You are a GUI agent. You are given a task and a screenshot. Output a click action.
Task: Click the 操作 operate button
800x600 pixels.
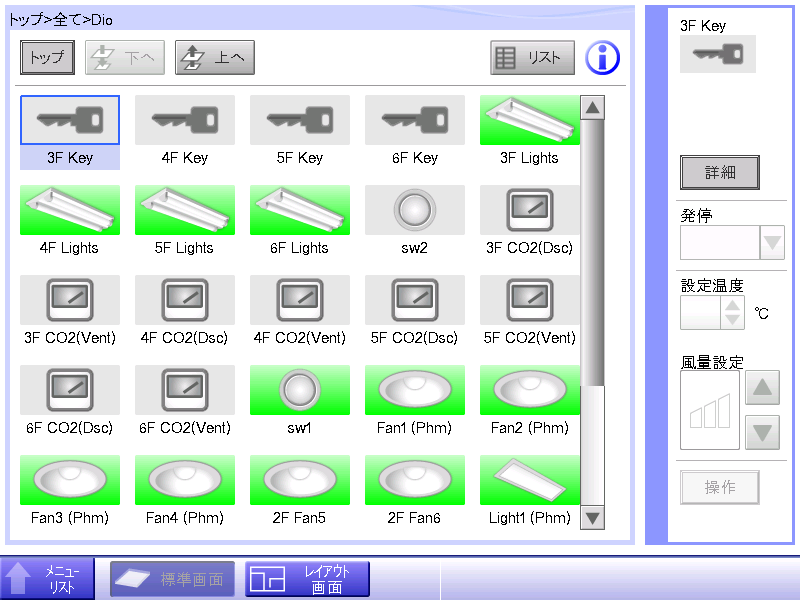[720, 487]
